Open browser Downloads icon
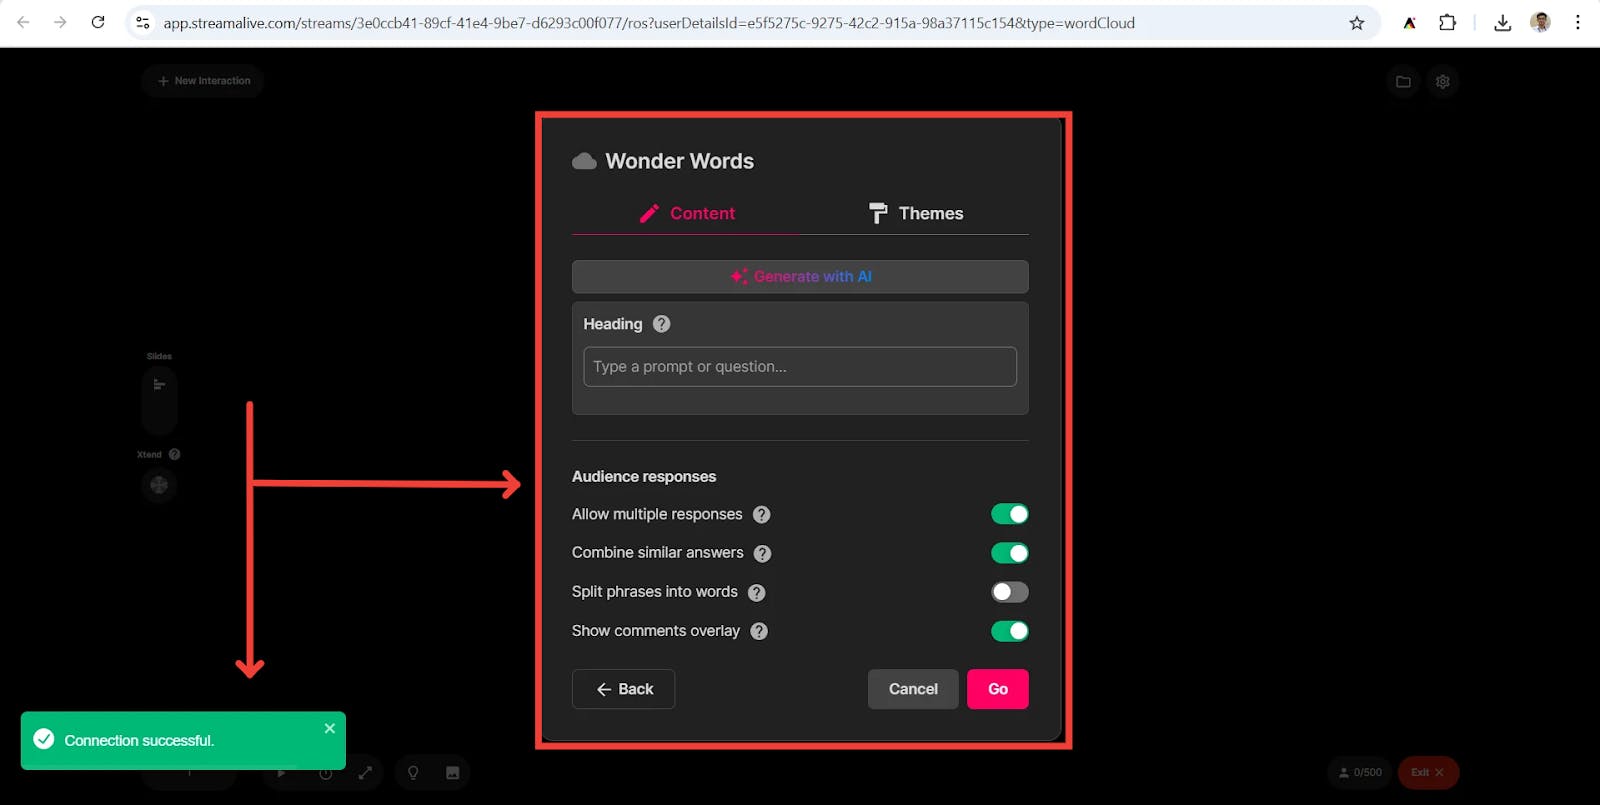Viewport: 1600px width, 805px height. point(1502,23)
